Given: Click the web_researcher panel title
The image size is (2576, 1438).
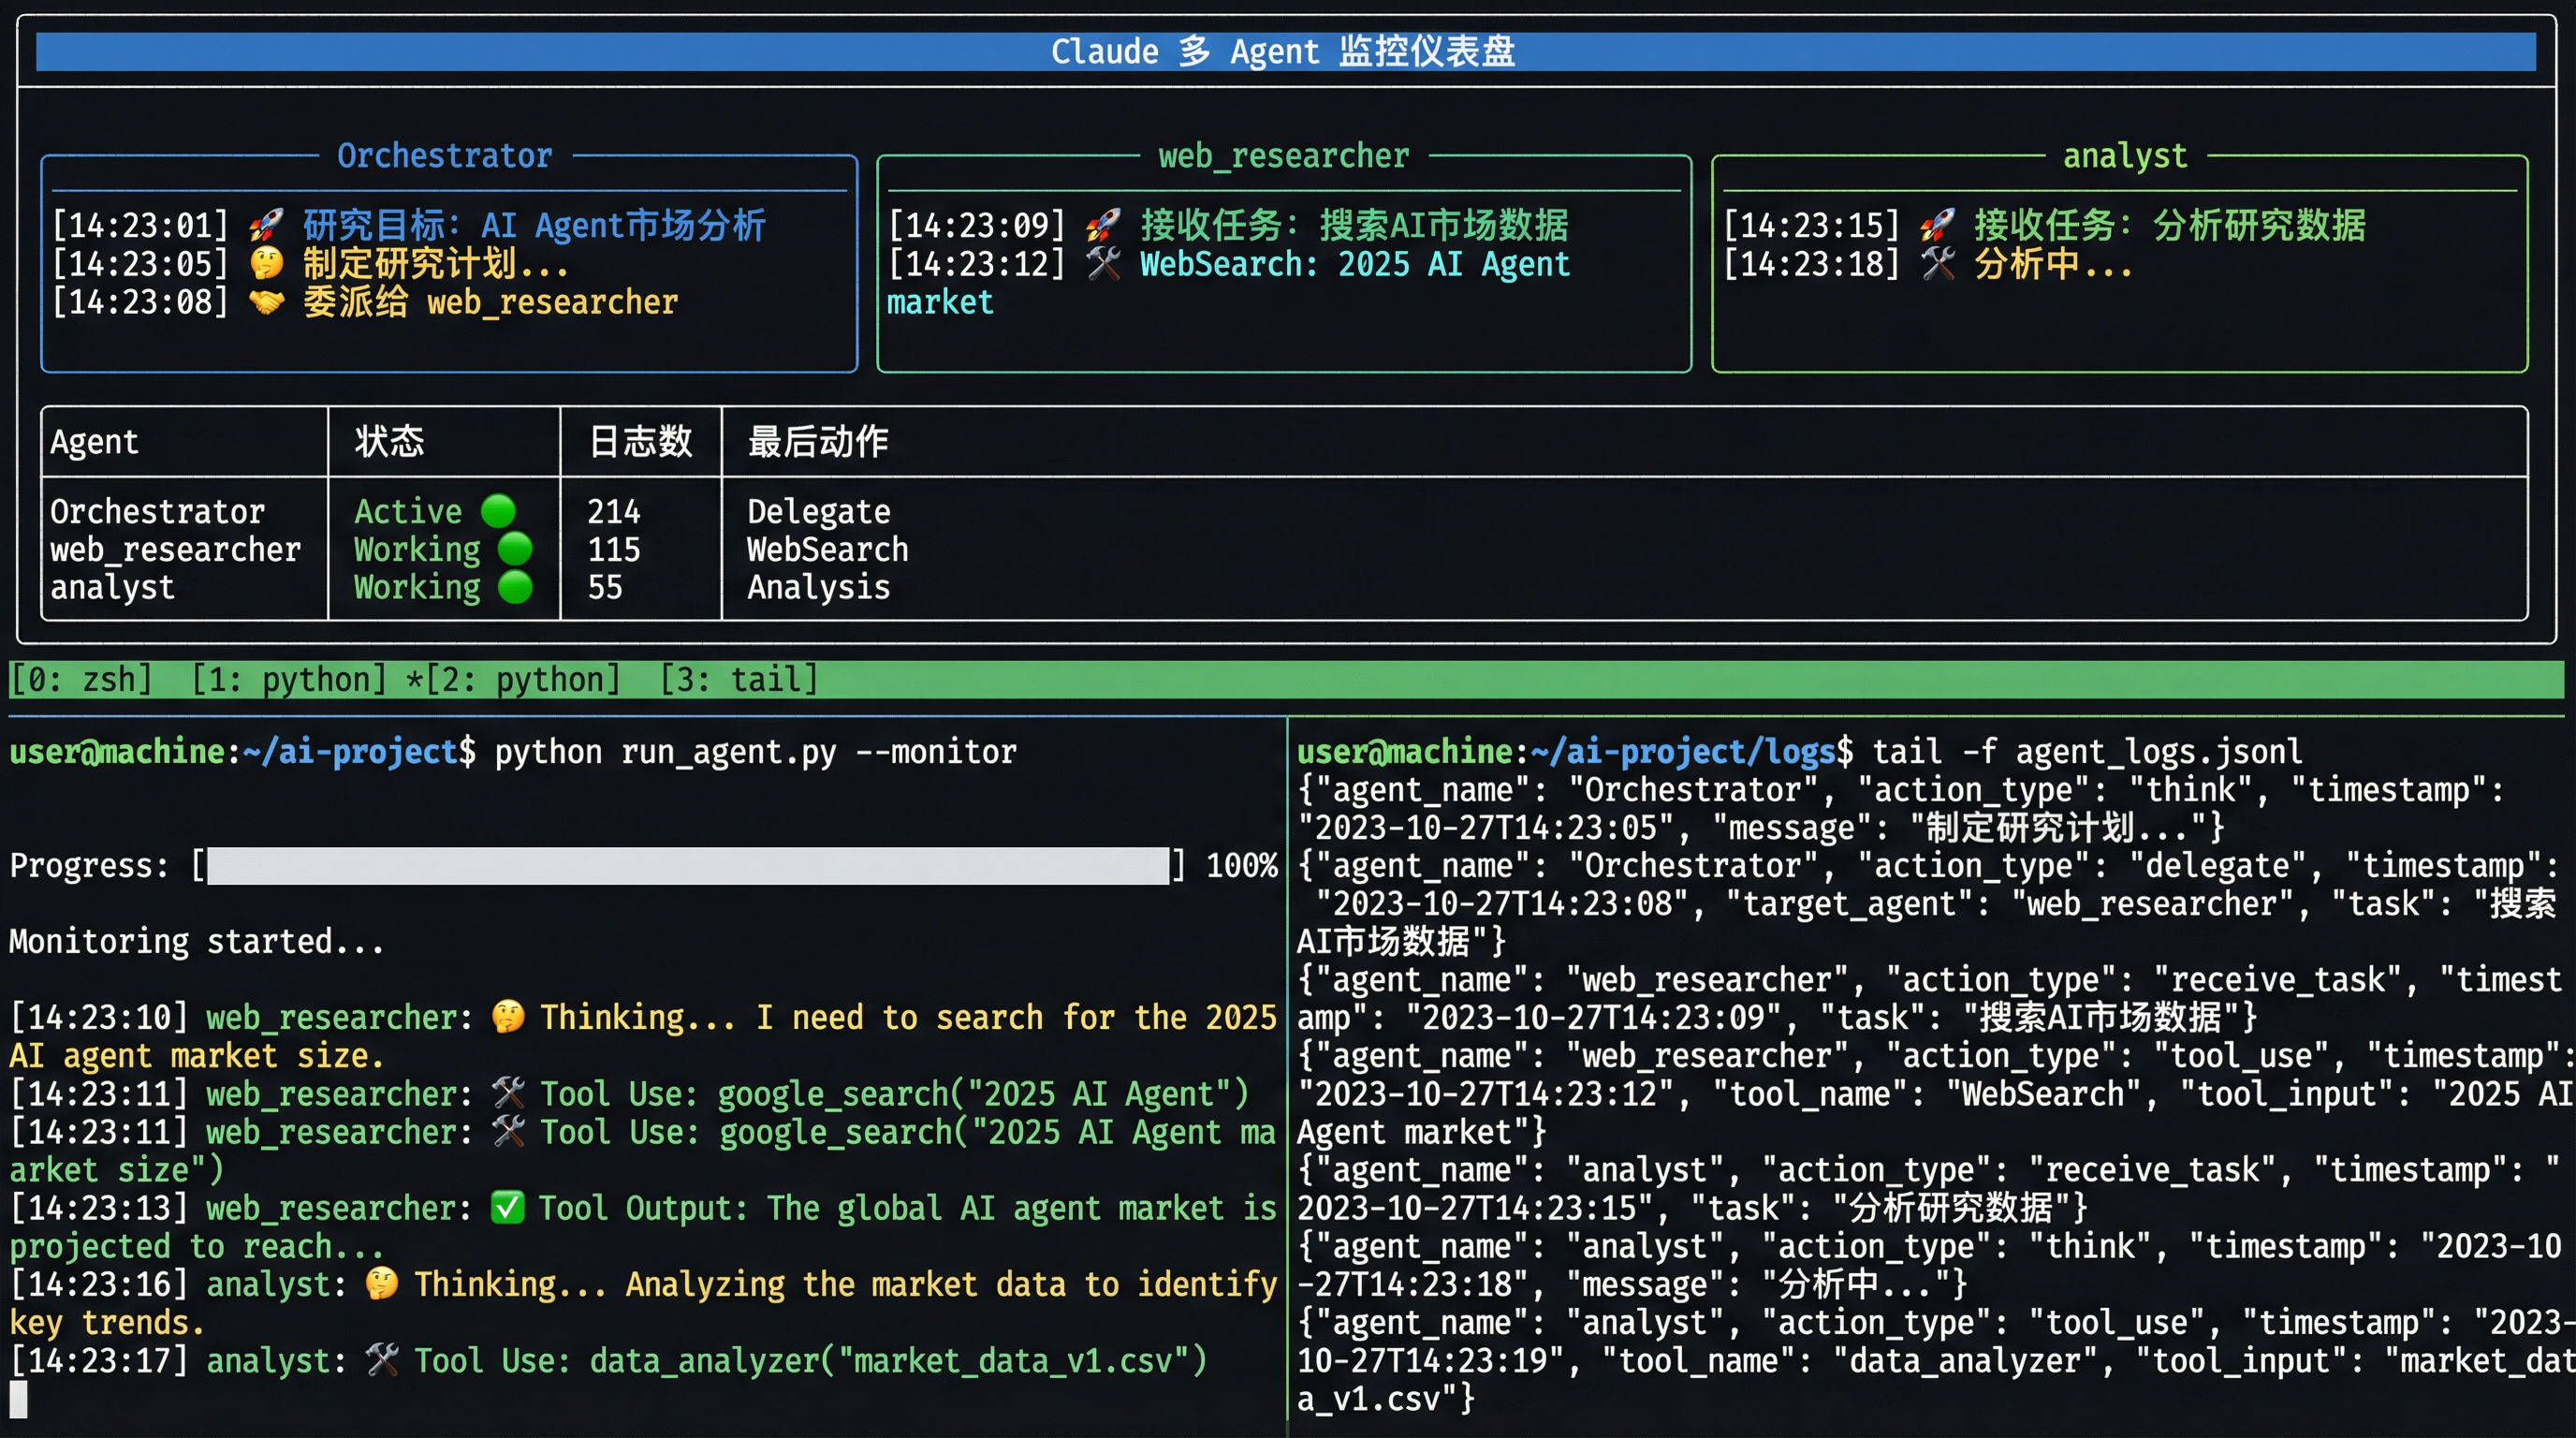Looking at the screenshot, I should tap(1284, 156).
